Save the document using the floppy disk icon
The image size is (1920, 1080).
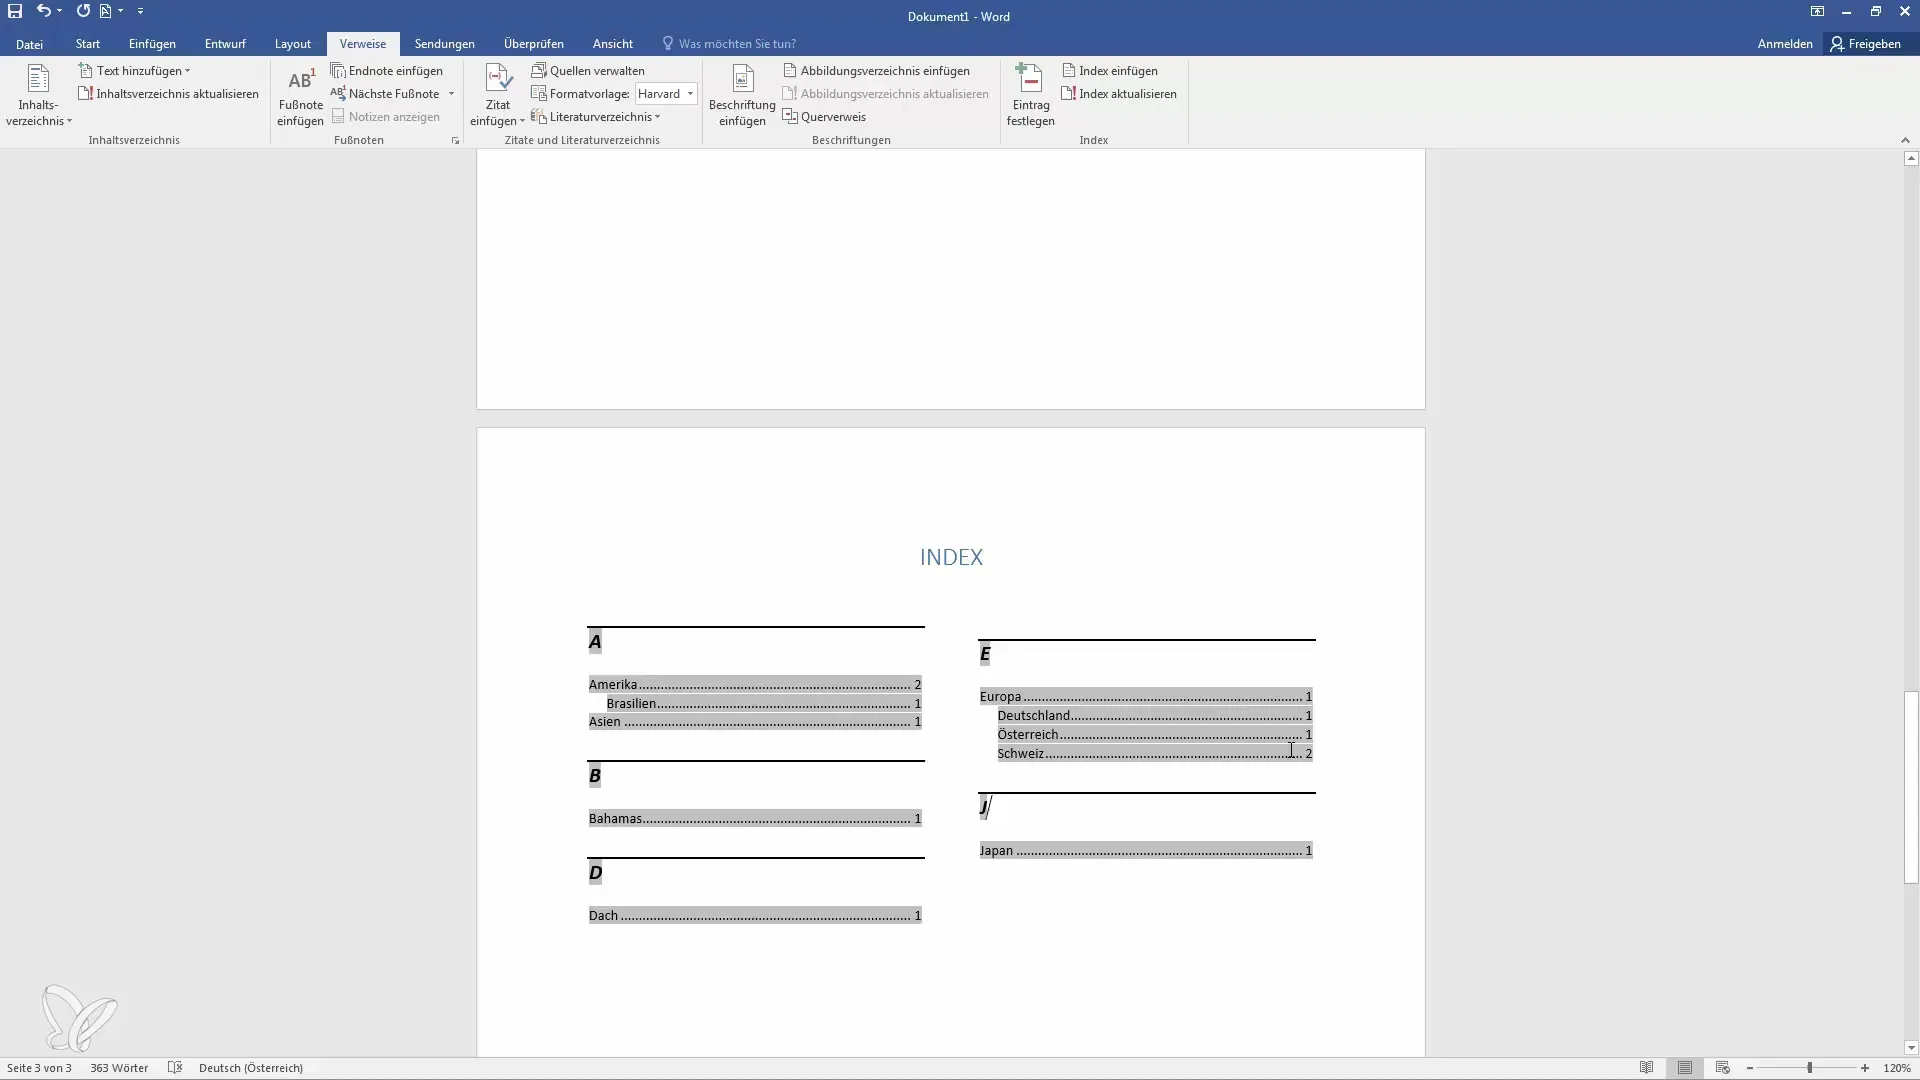click(x=15, y=11)
